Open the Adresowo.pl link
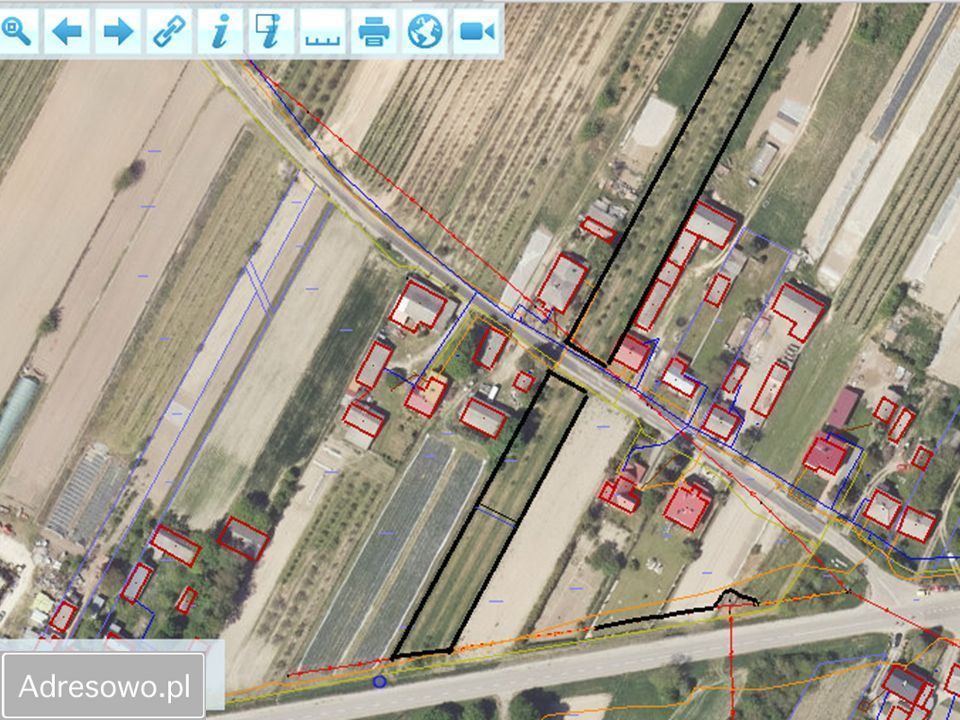This screenshot has width=960, height=720. pyautogui.click(x=103, y=685)
